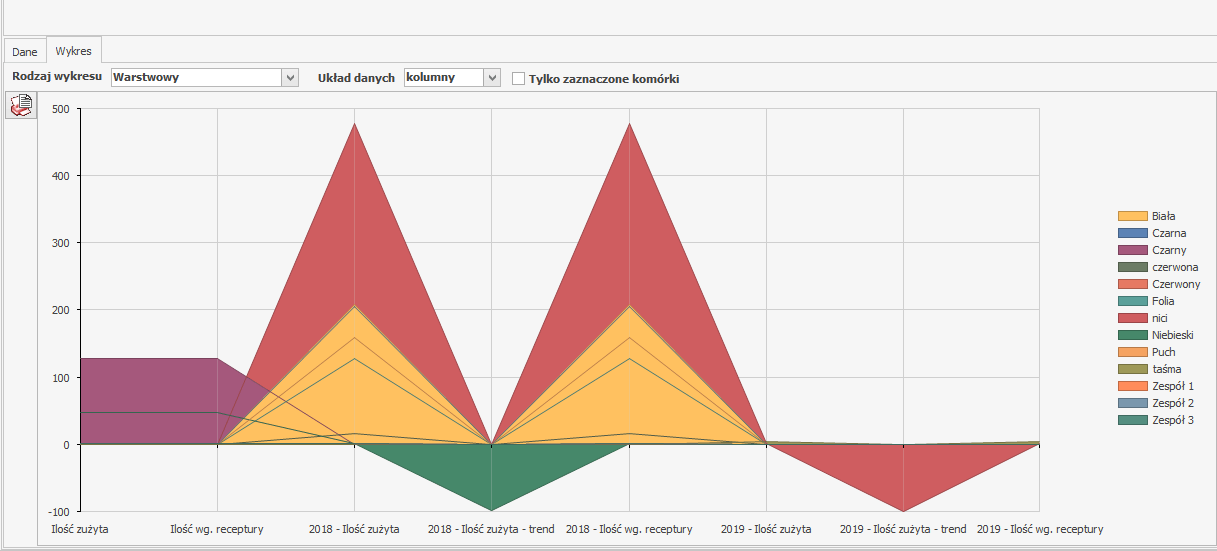This screenshot has height=551, width=1217.
Task: Click the 2019 - Ilość zużyta - trend label
Action: [x=903, y=529]
